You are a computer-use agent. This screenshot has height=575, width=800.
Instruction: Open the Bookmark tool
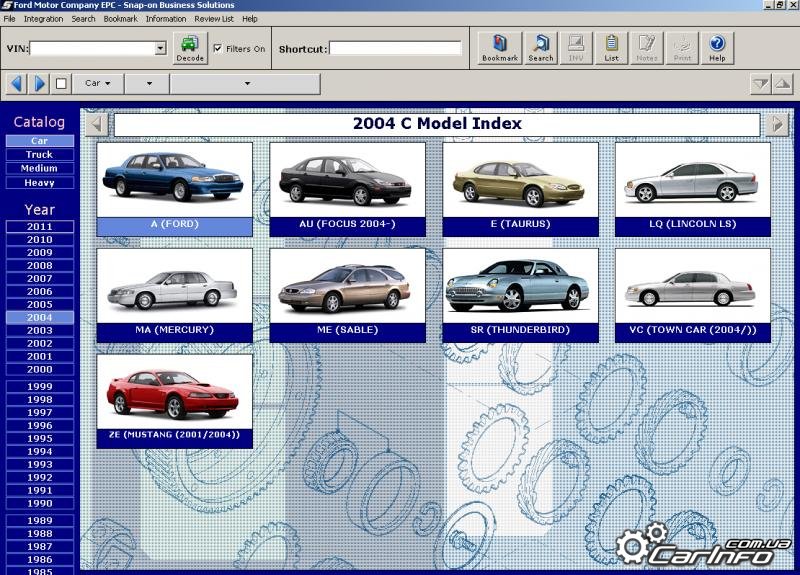(x=499, y=48)
